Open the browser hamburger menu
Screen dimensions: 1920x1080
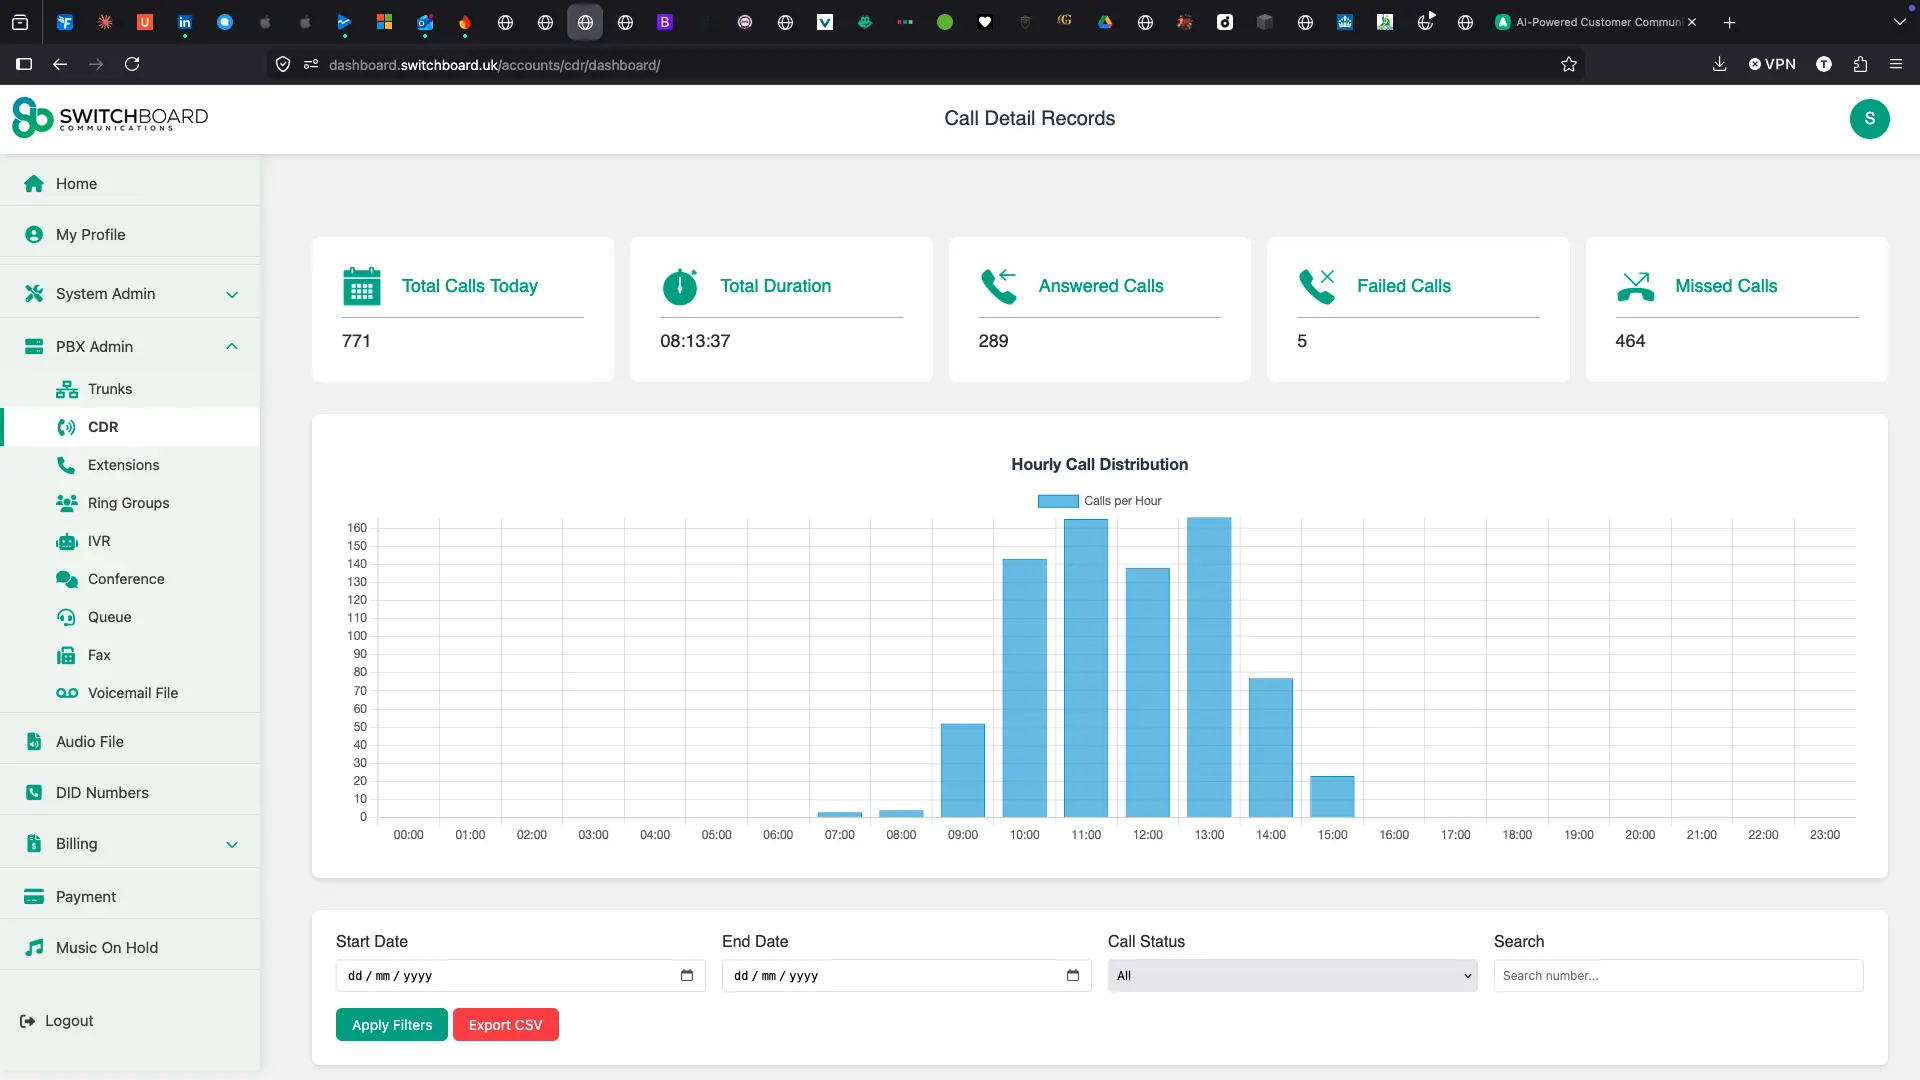click(1896, 64)
